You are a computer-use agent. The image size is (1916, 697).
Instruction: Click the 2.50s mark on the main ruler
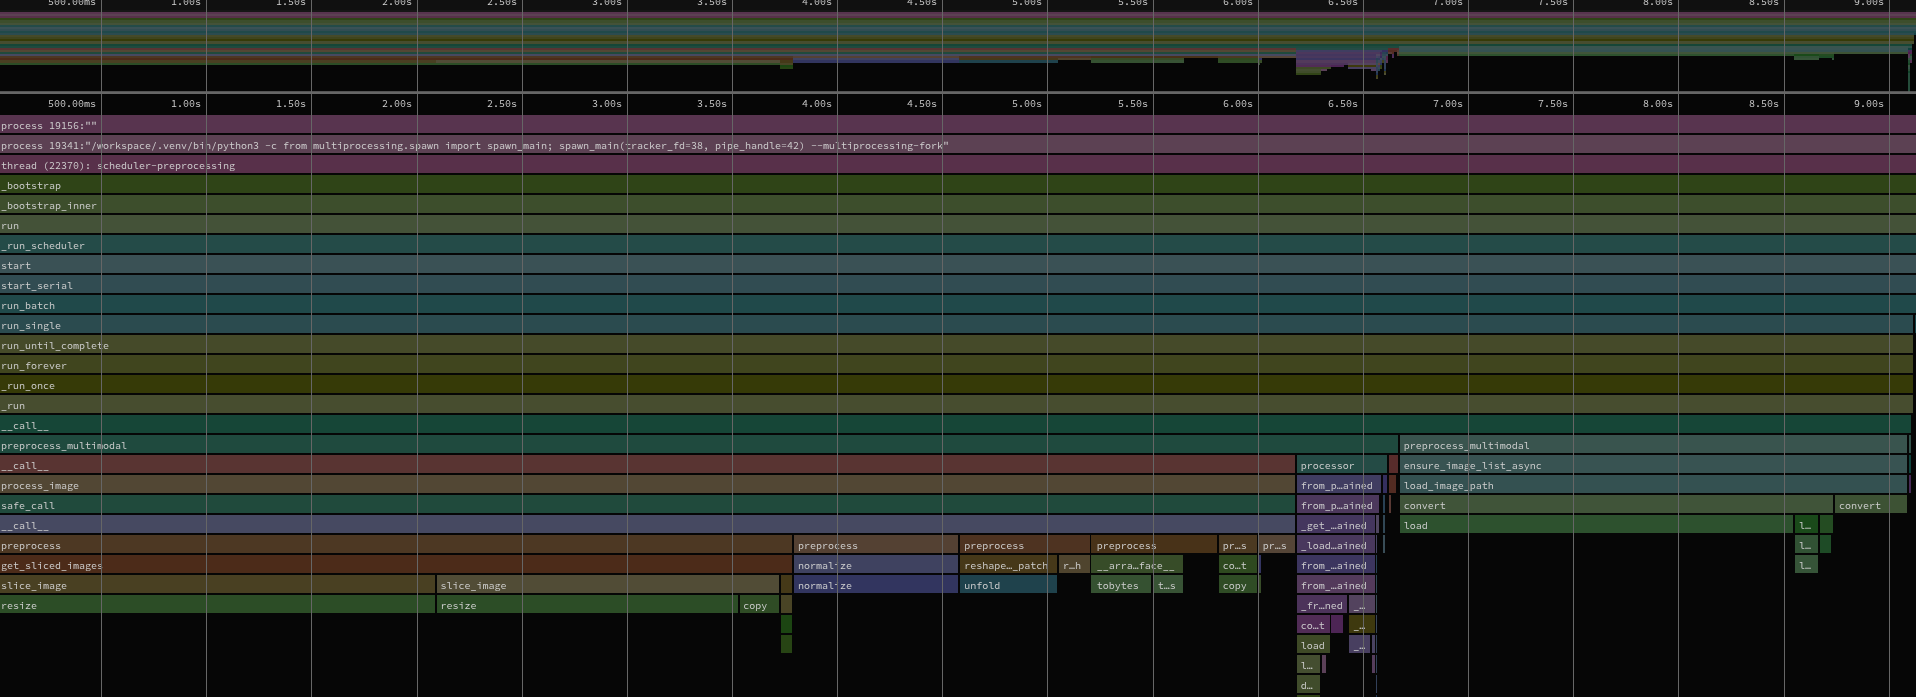(501, 103)
